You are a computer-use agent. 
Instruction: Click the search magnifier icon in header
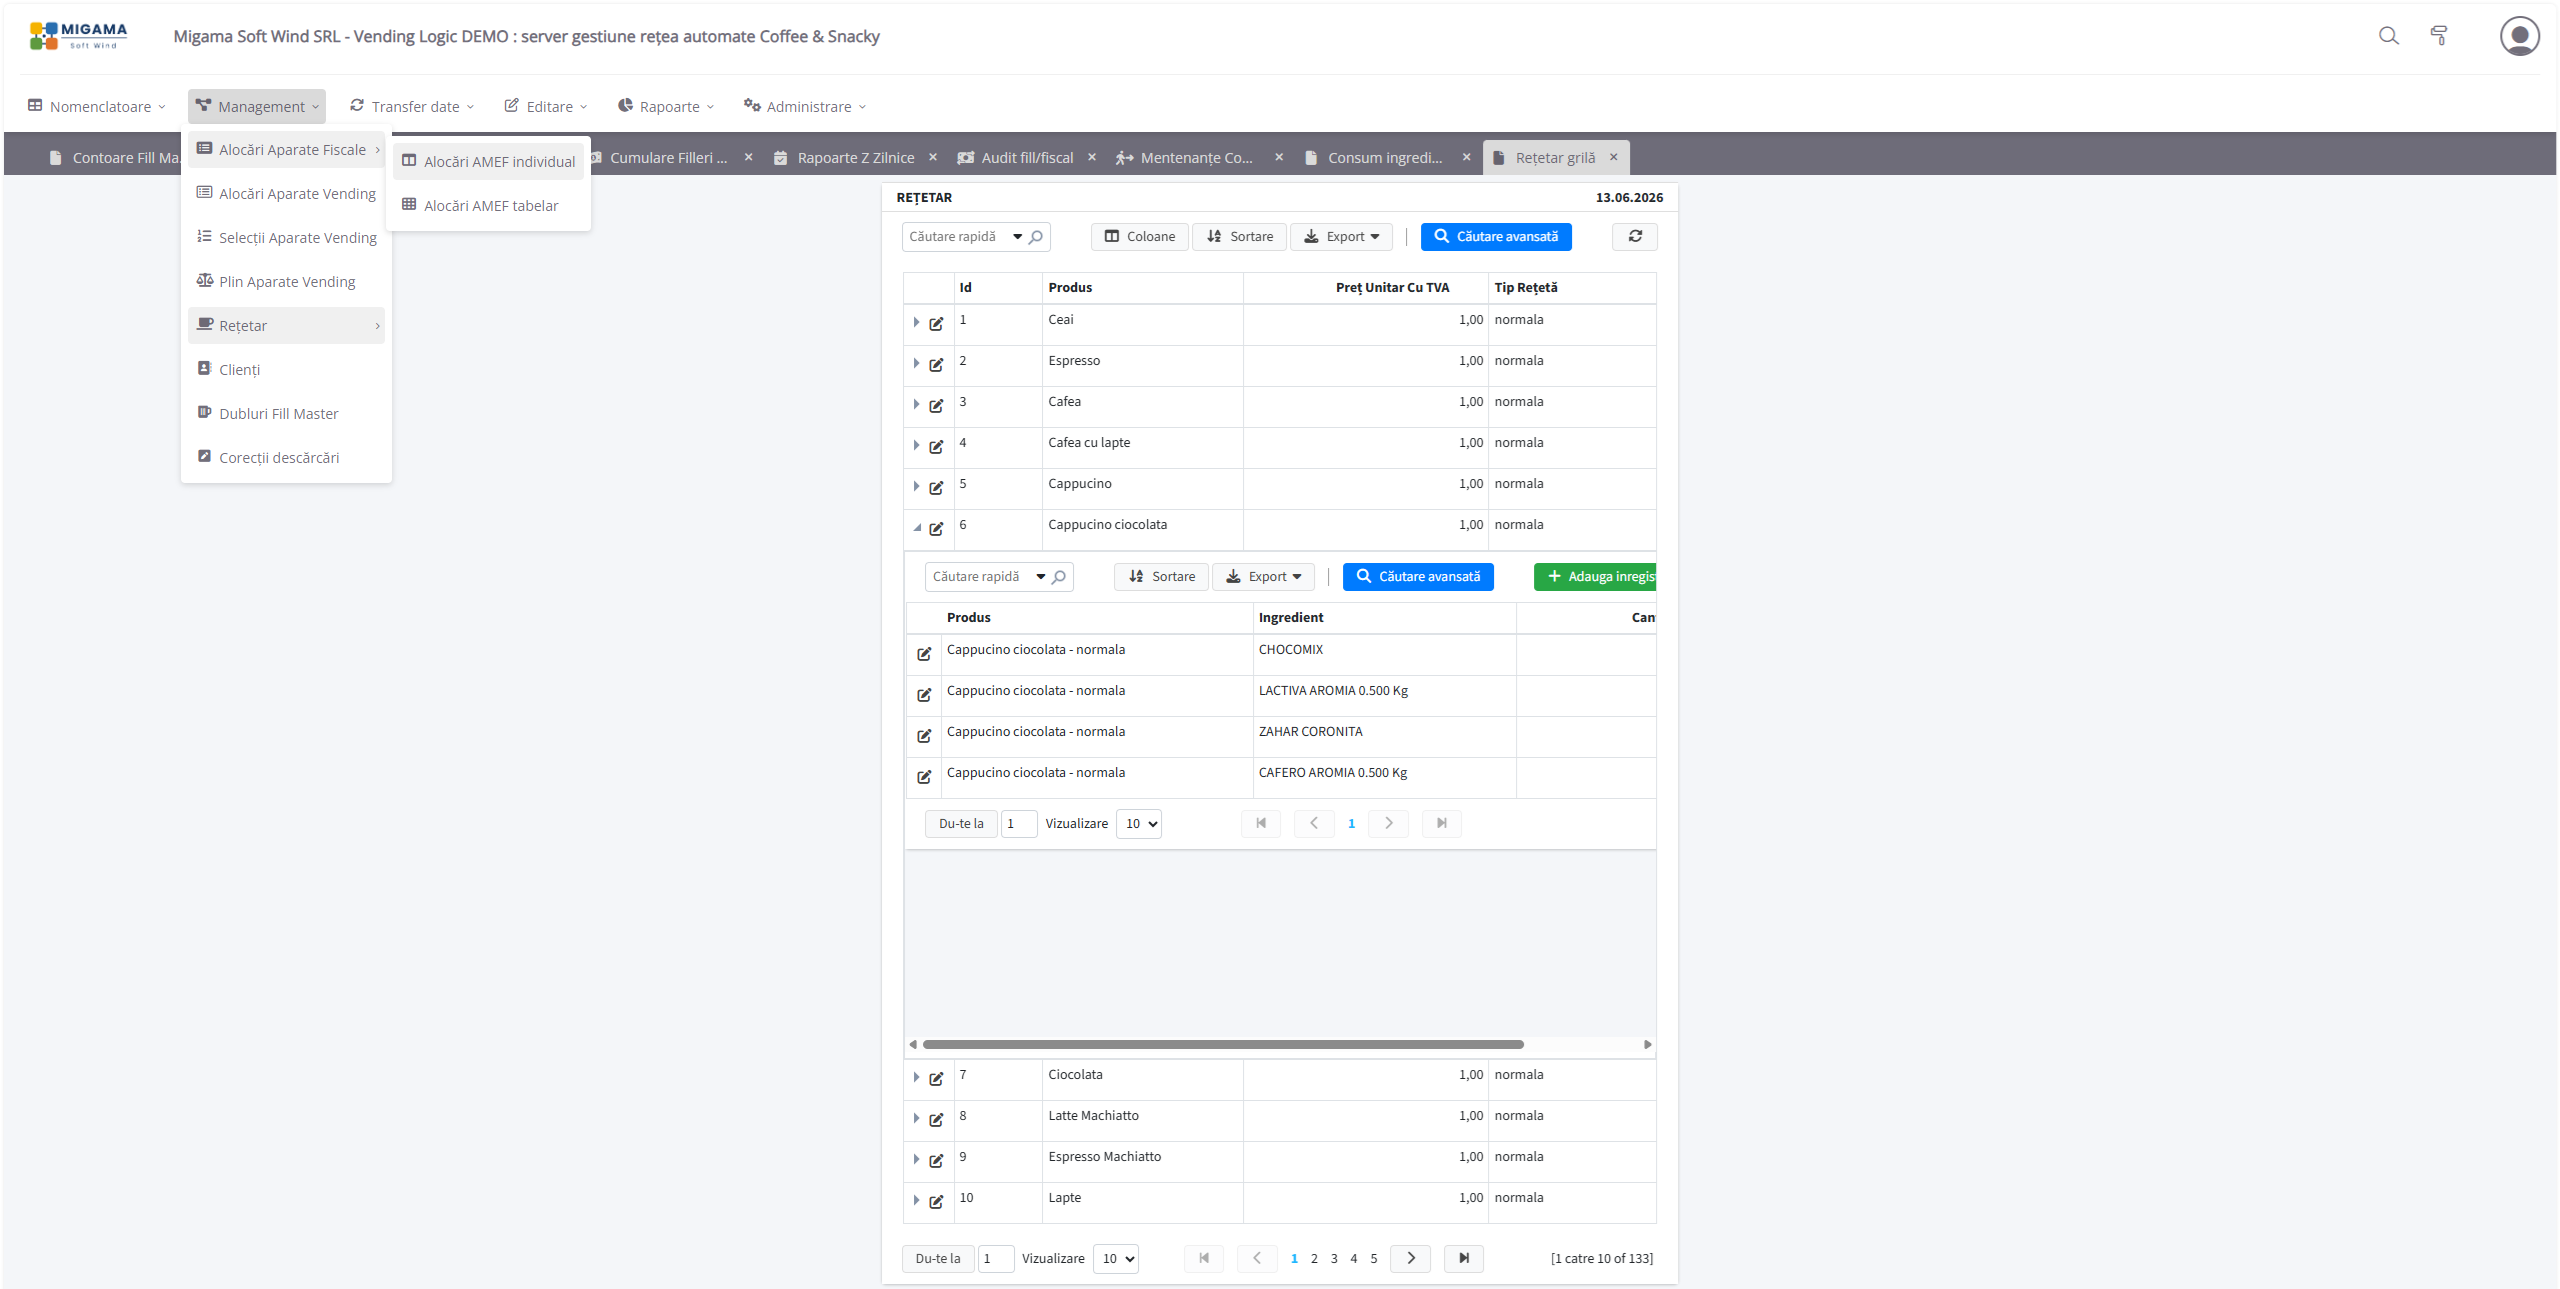click(x=2388, y=36)
